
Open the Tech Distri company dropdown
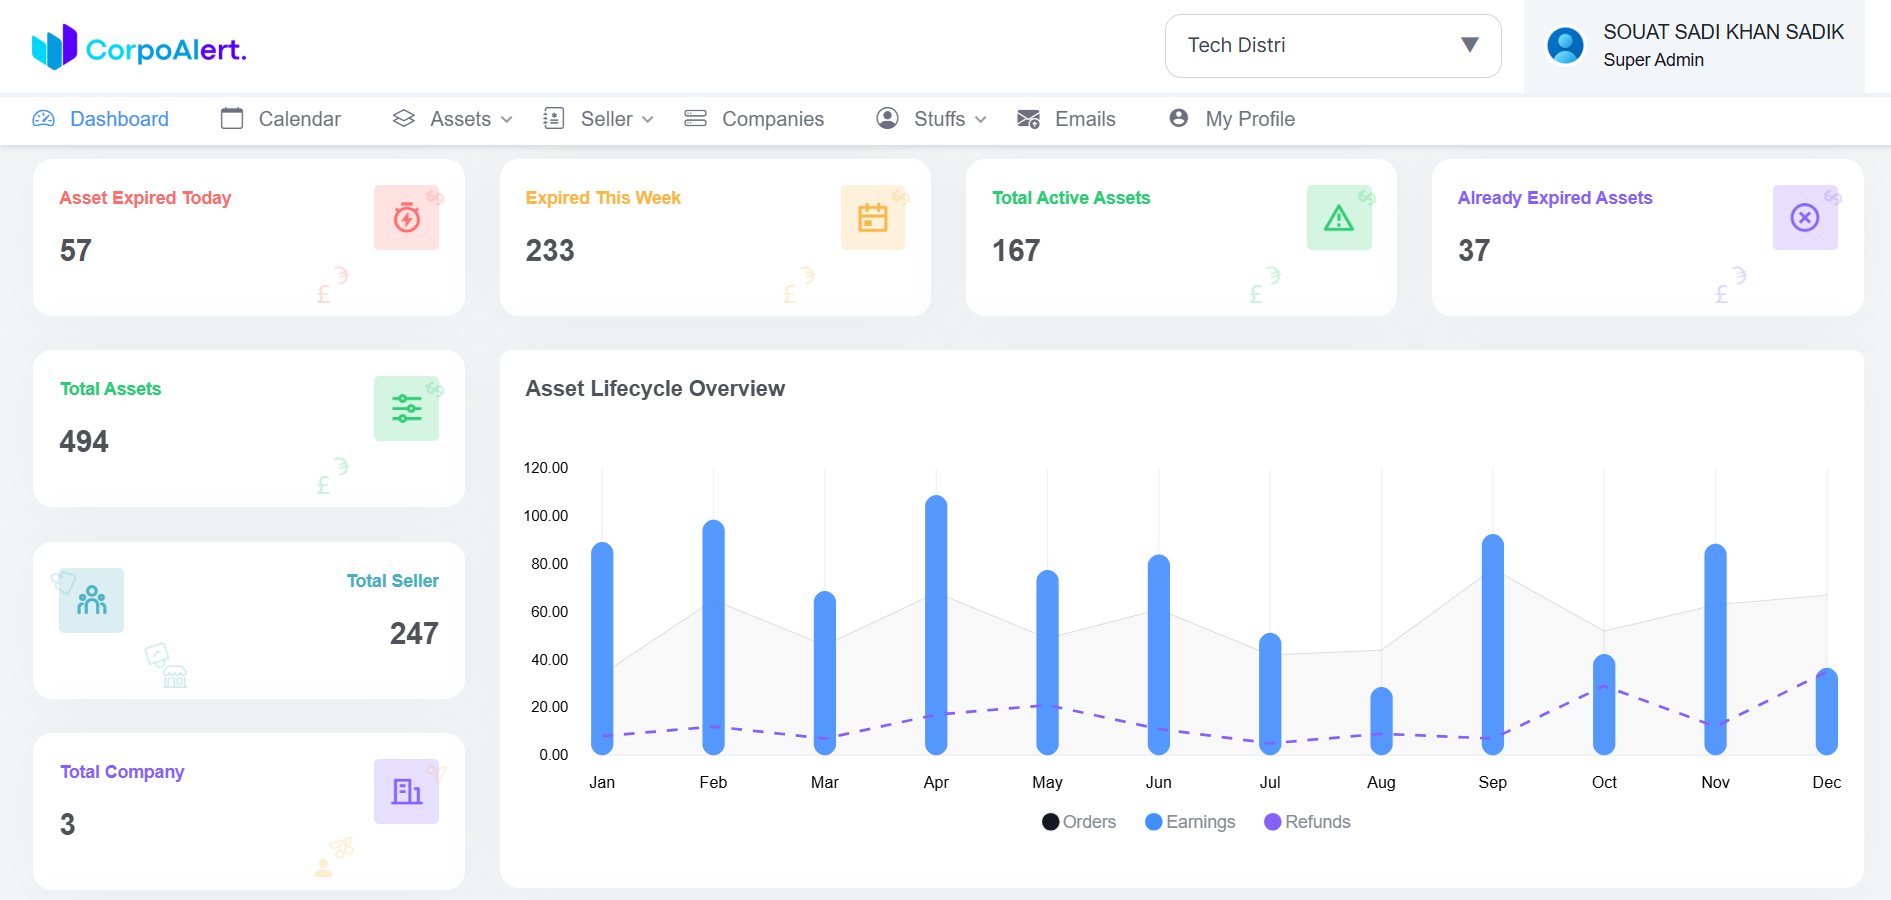[1332, 46]
